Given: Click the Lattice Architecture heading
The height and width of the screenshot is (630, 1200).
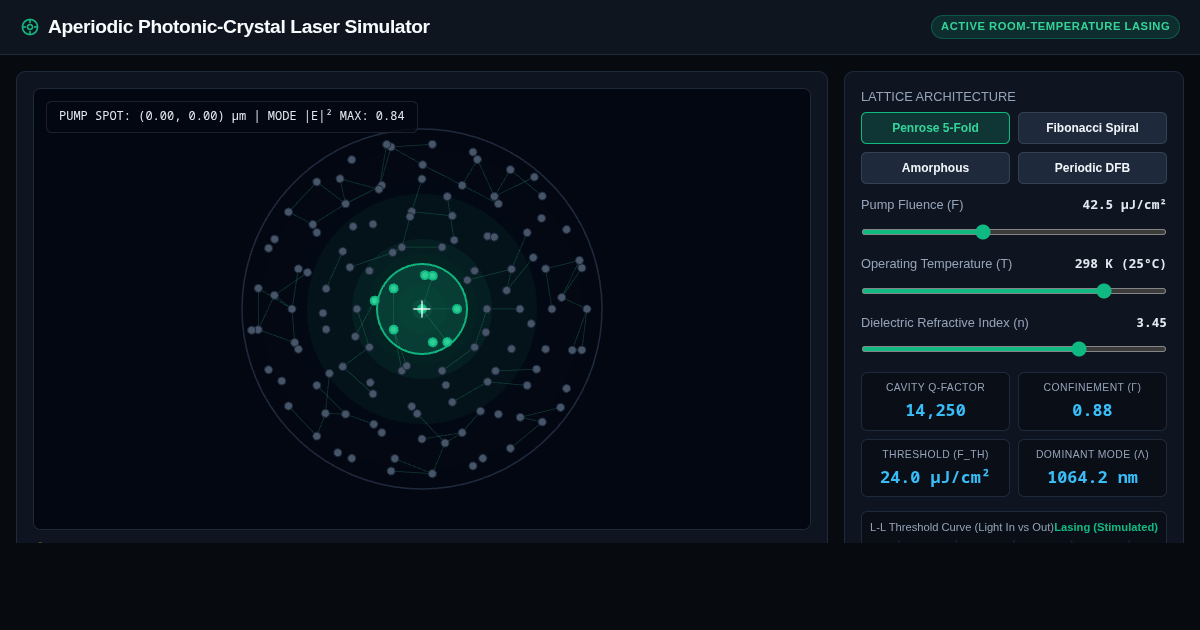Looking at the screenshot, I should tap(938, 96).
